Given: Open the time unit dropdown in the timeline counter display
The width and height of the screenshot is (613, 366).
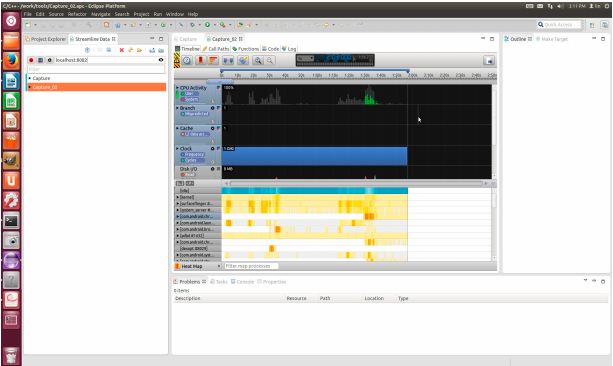Looking at the screenshot, I should (305, 59).
